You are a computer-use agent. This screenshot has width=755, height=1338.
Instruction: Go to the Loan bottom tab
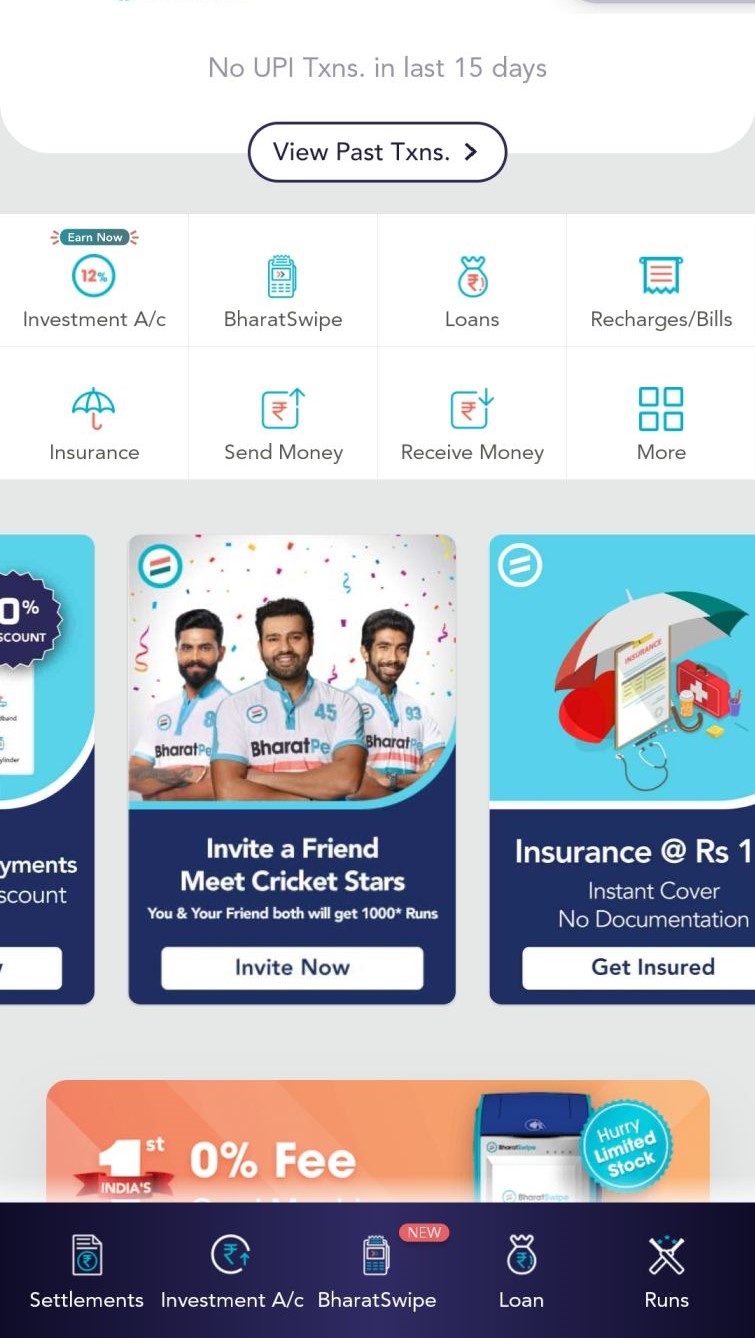click(x=521, y=1271)
